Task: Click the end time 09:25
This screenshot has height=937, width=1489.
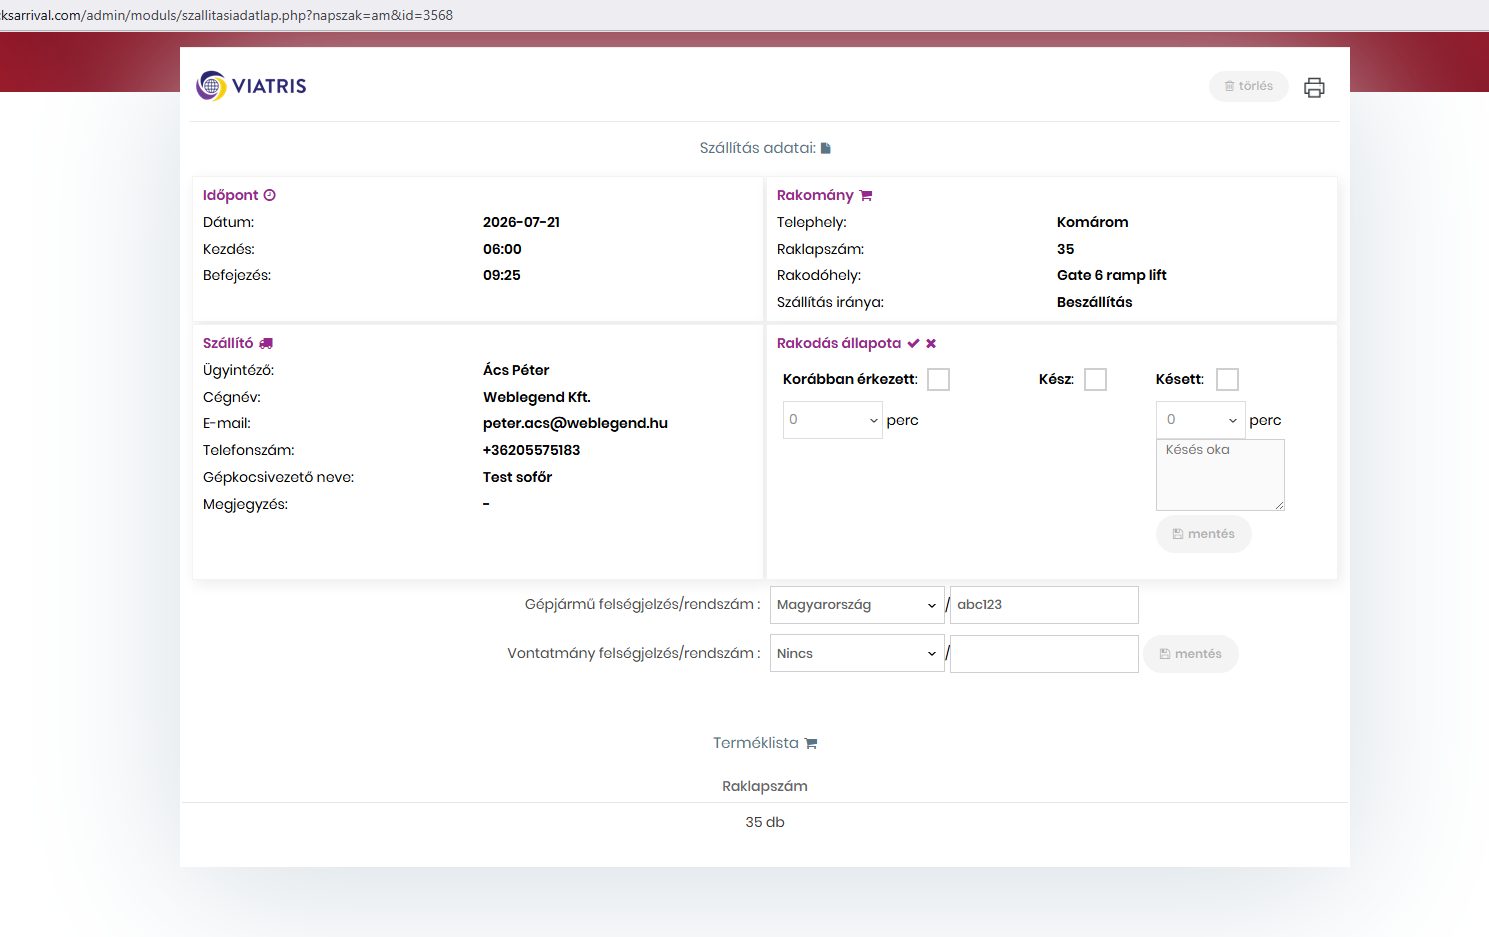Action: click(x=502, y=275)
